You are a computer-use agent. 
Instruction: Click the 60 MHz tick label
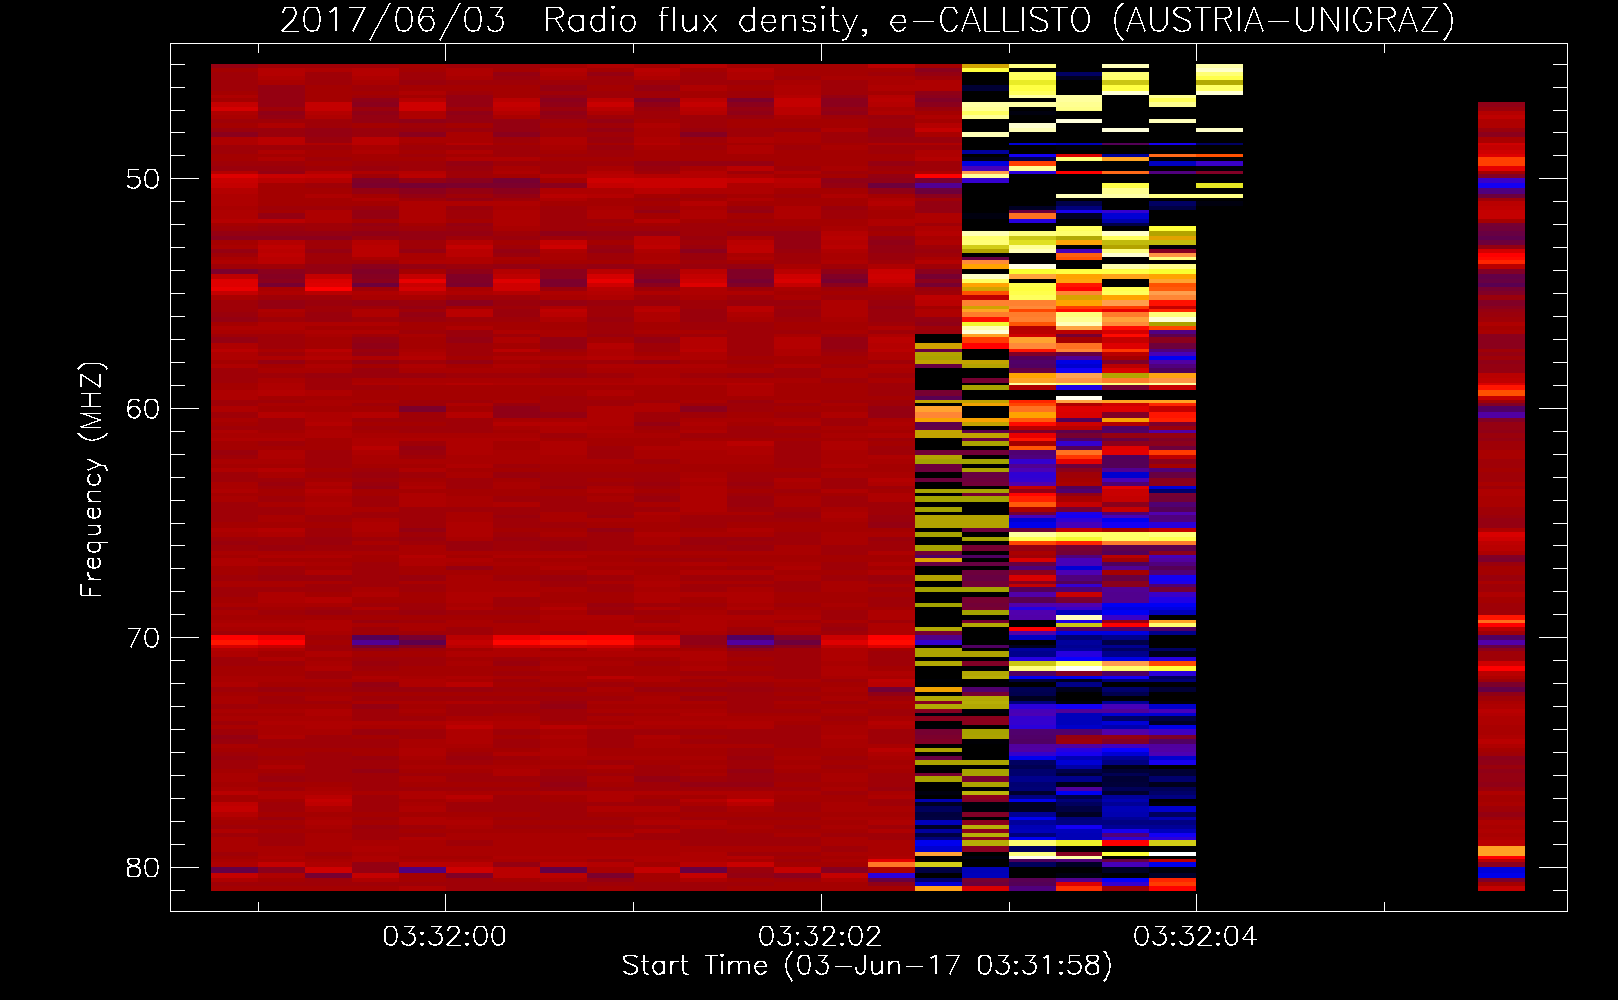coord(143,408)
